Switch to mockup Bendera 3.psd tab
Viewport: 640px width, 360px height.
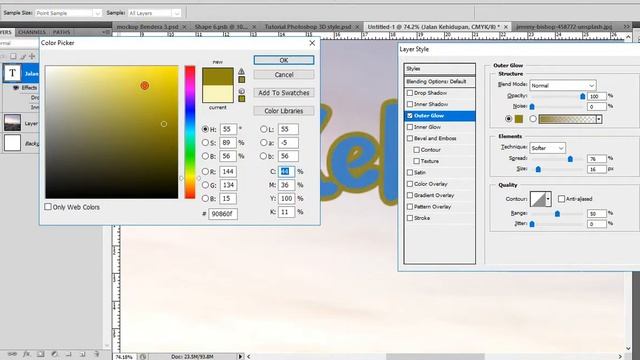pos(148,27)
